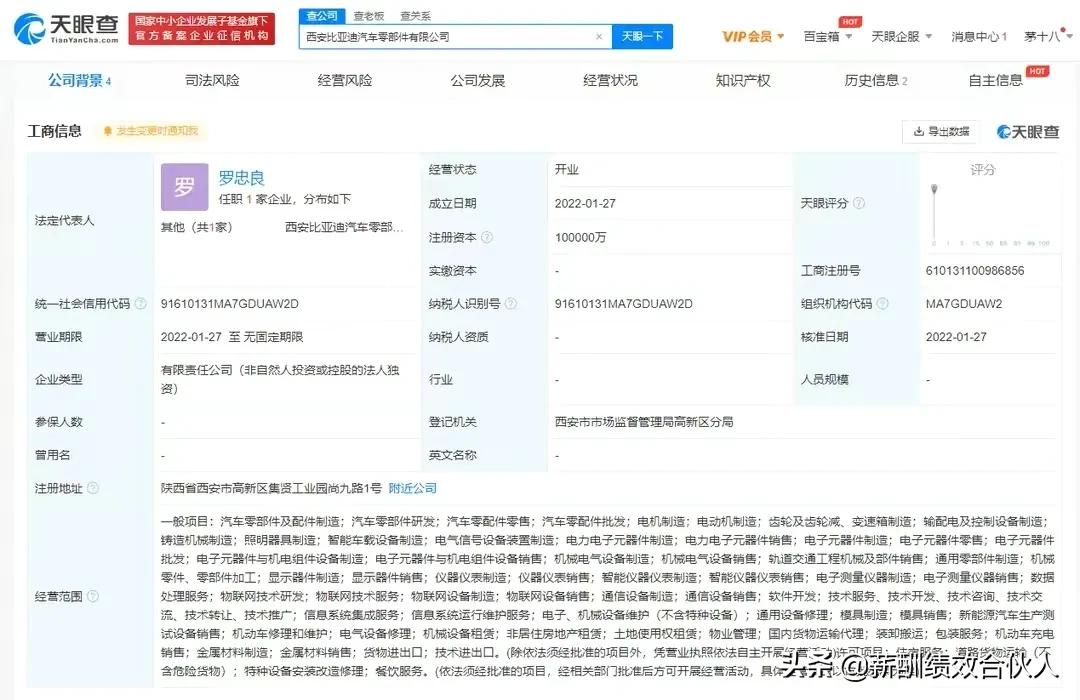Switch to the 查公司 search tab
Viewport: 1080px width, 700px height.
321,16
